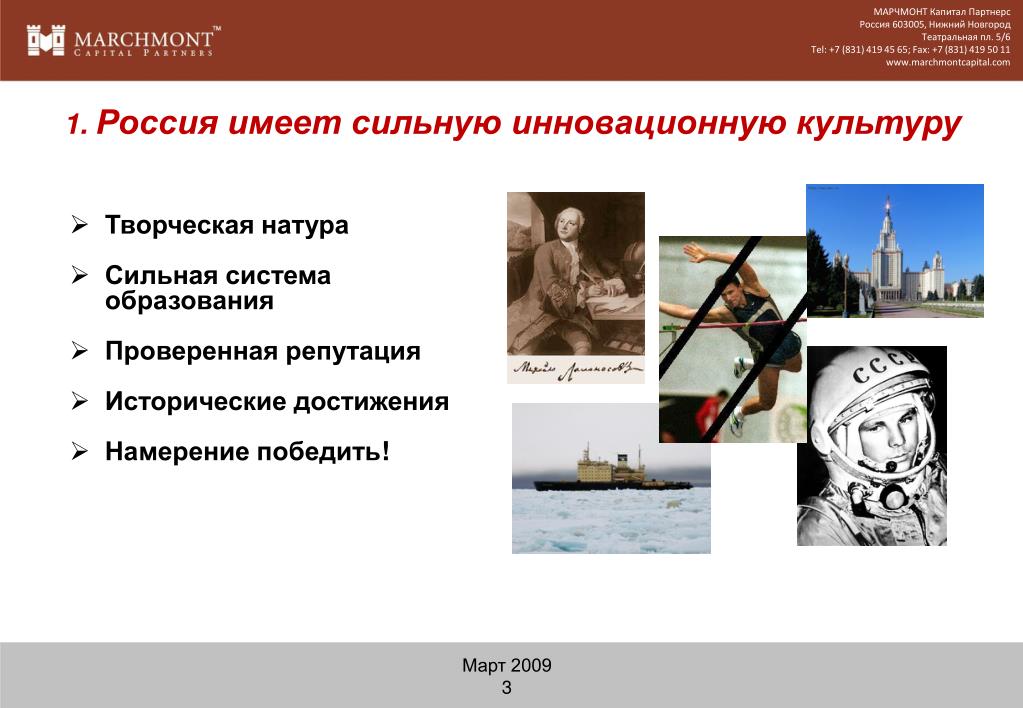This screenshot has height=708, width=1023.
Task: Select the header line 'МАРЧМОНТ Капитал Партнерс'
Action: (x=941, y=12)
